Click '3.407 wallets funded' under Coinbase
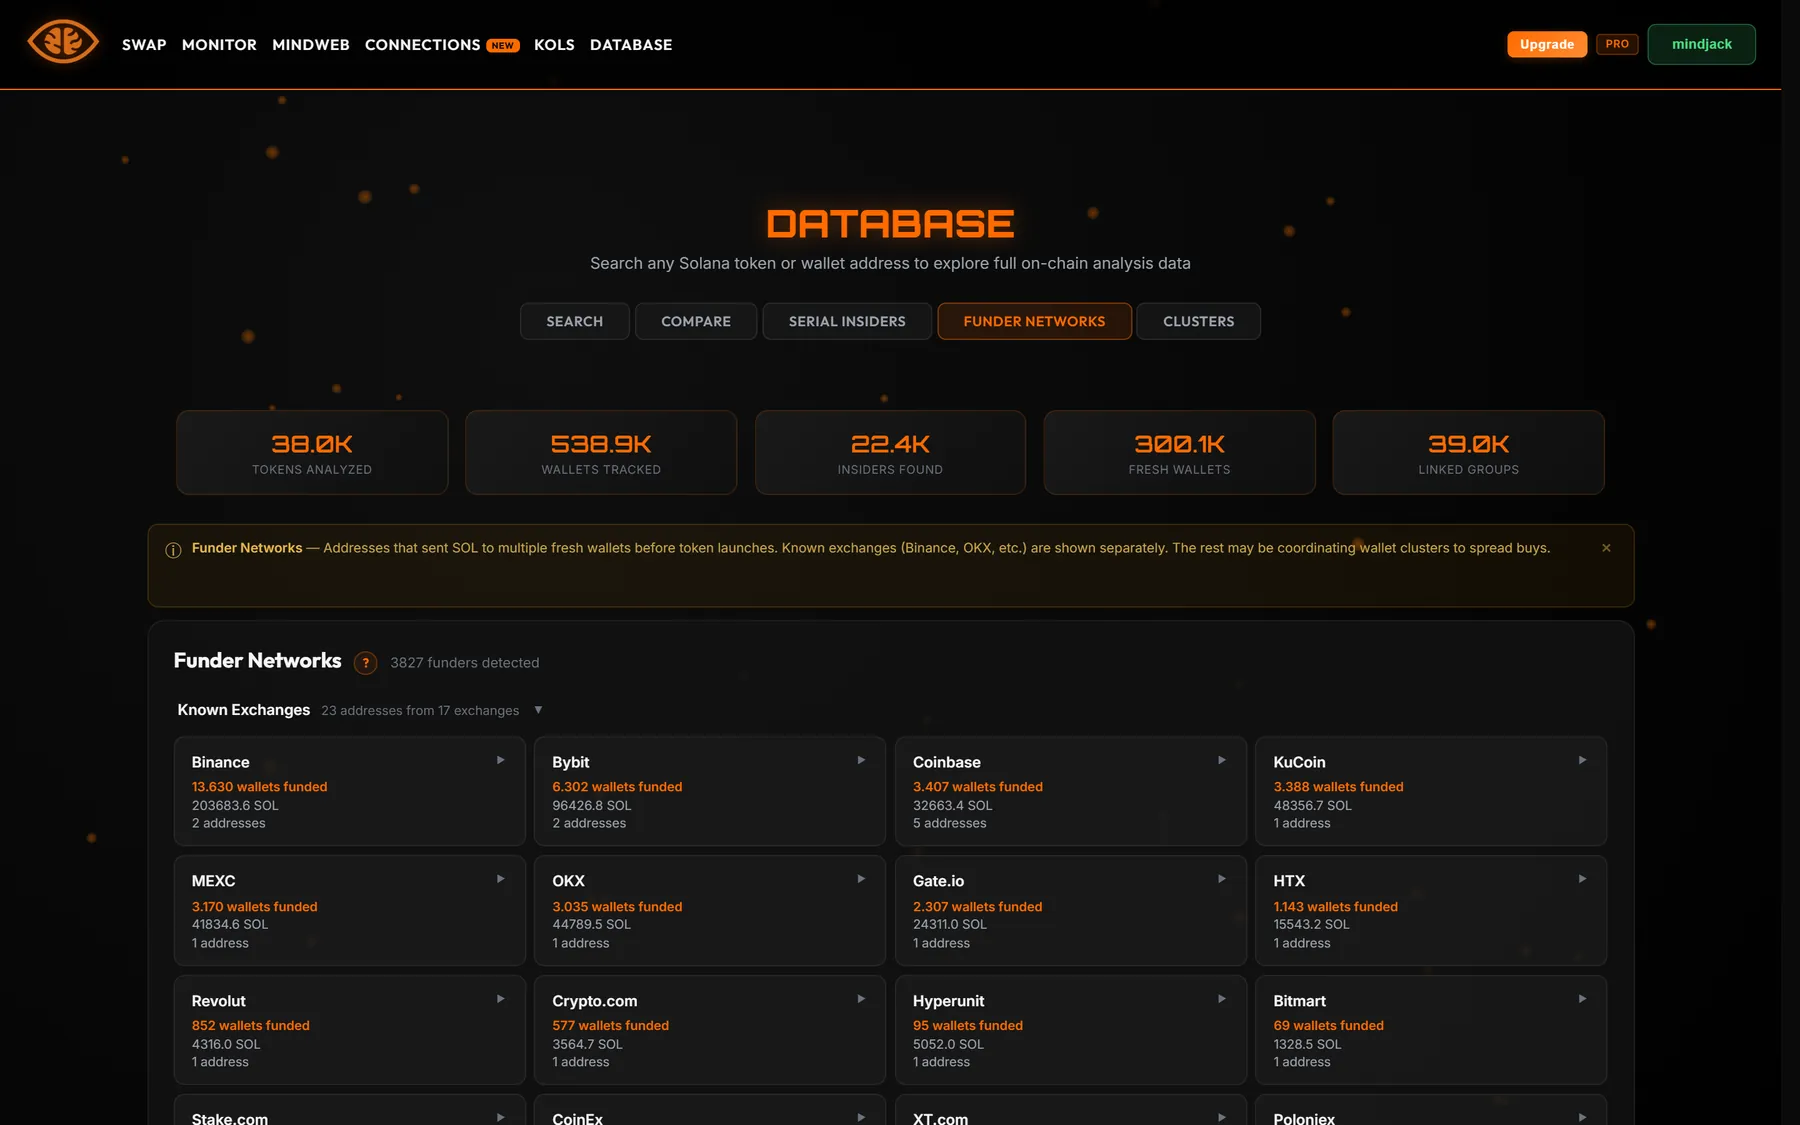 pos(978,787)
